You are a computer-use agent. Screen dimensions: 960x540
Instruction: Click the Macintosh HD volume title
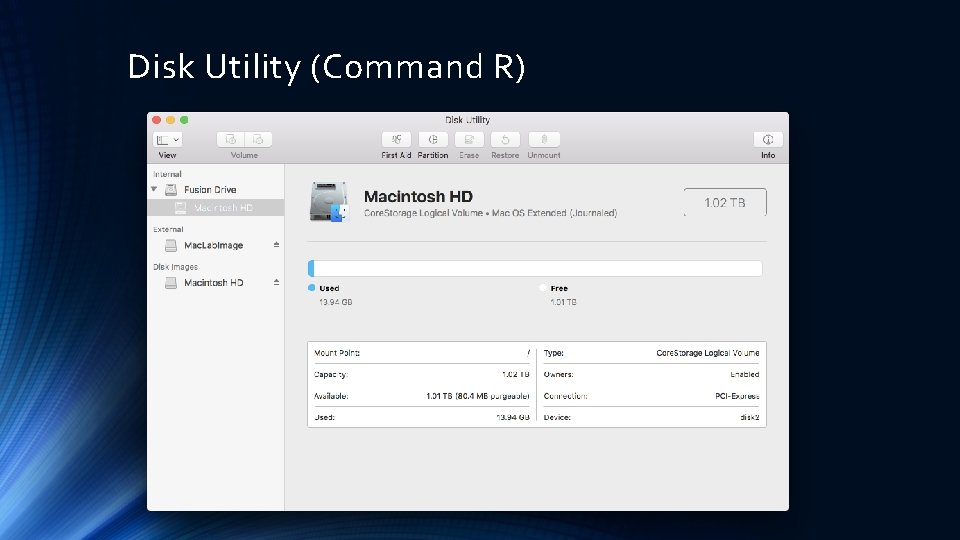[x=418, y=197]
